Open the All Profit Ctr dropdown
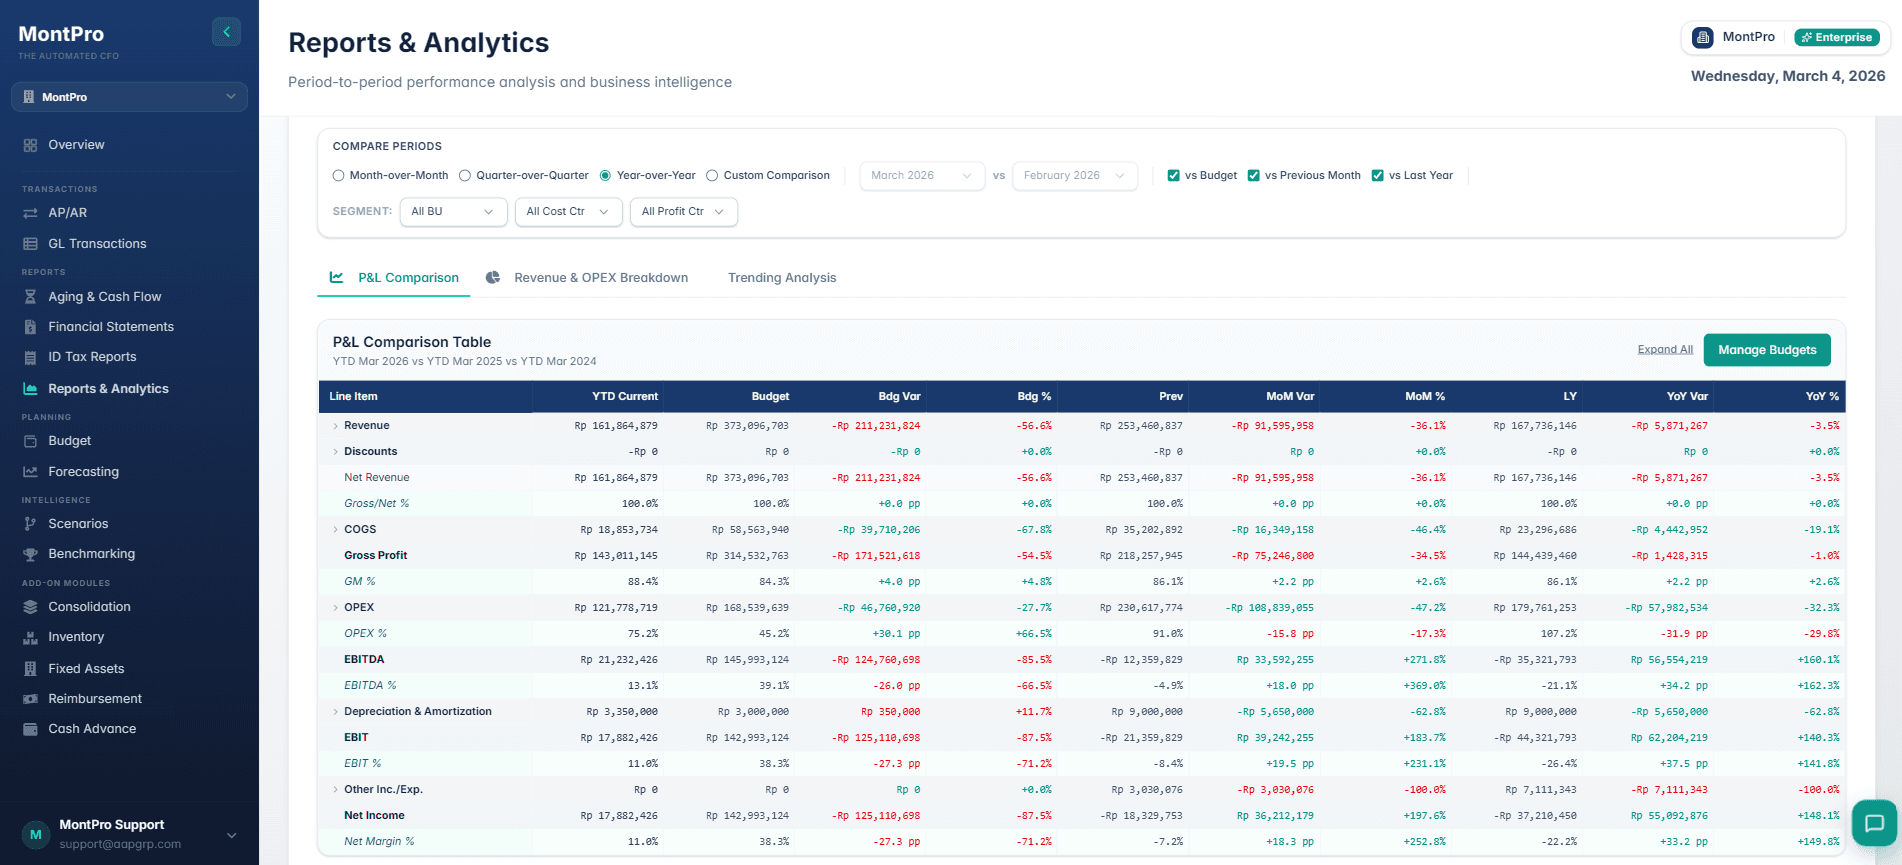Screen dimensions: 1902x865 click(684, 212)
